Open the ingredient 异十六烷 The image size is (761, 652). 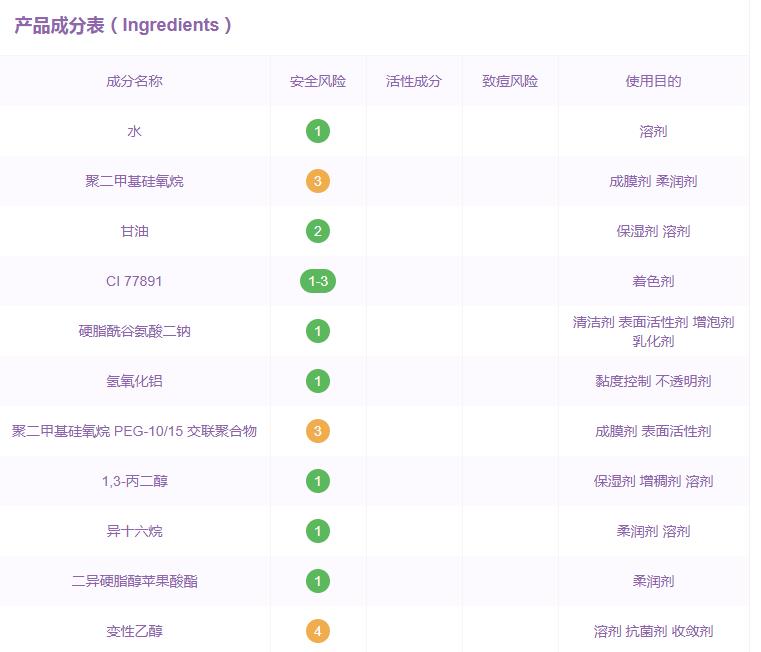pos(134,531)
